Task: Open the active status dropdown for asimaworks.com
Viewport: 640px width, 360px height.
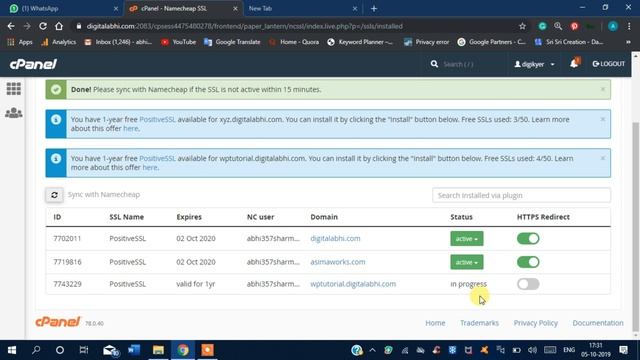Action: [467, 262]
